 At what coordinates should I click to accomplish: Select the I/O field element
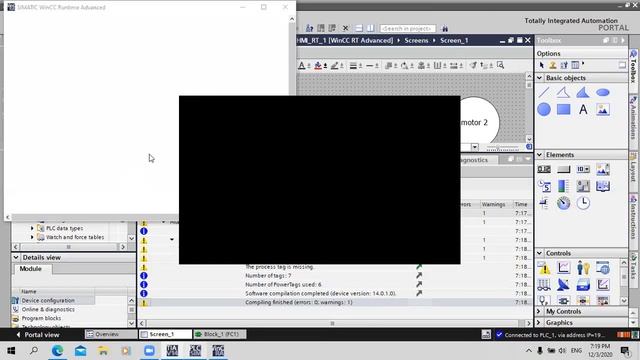tap(544, 169)
